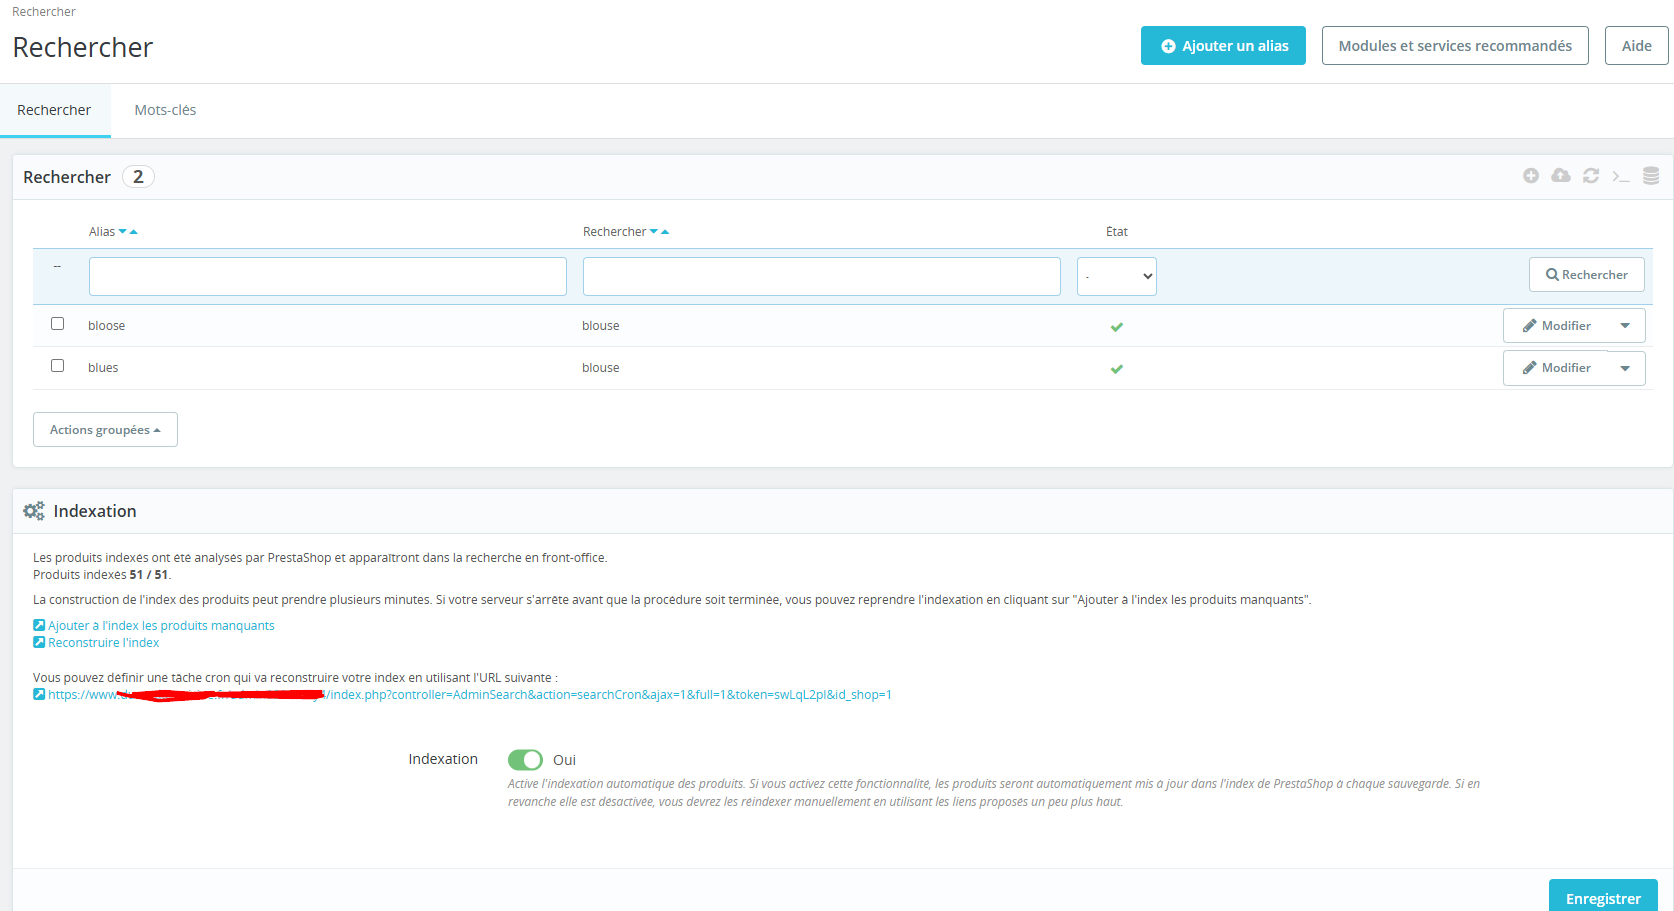The height and width of the screenshot is (911, 1674).
Task: Click the Aide button
Action: 1636,46
